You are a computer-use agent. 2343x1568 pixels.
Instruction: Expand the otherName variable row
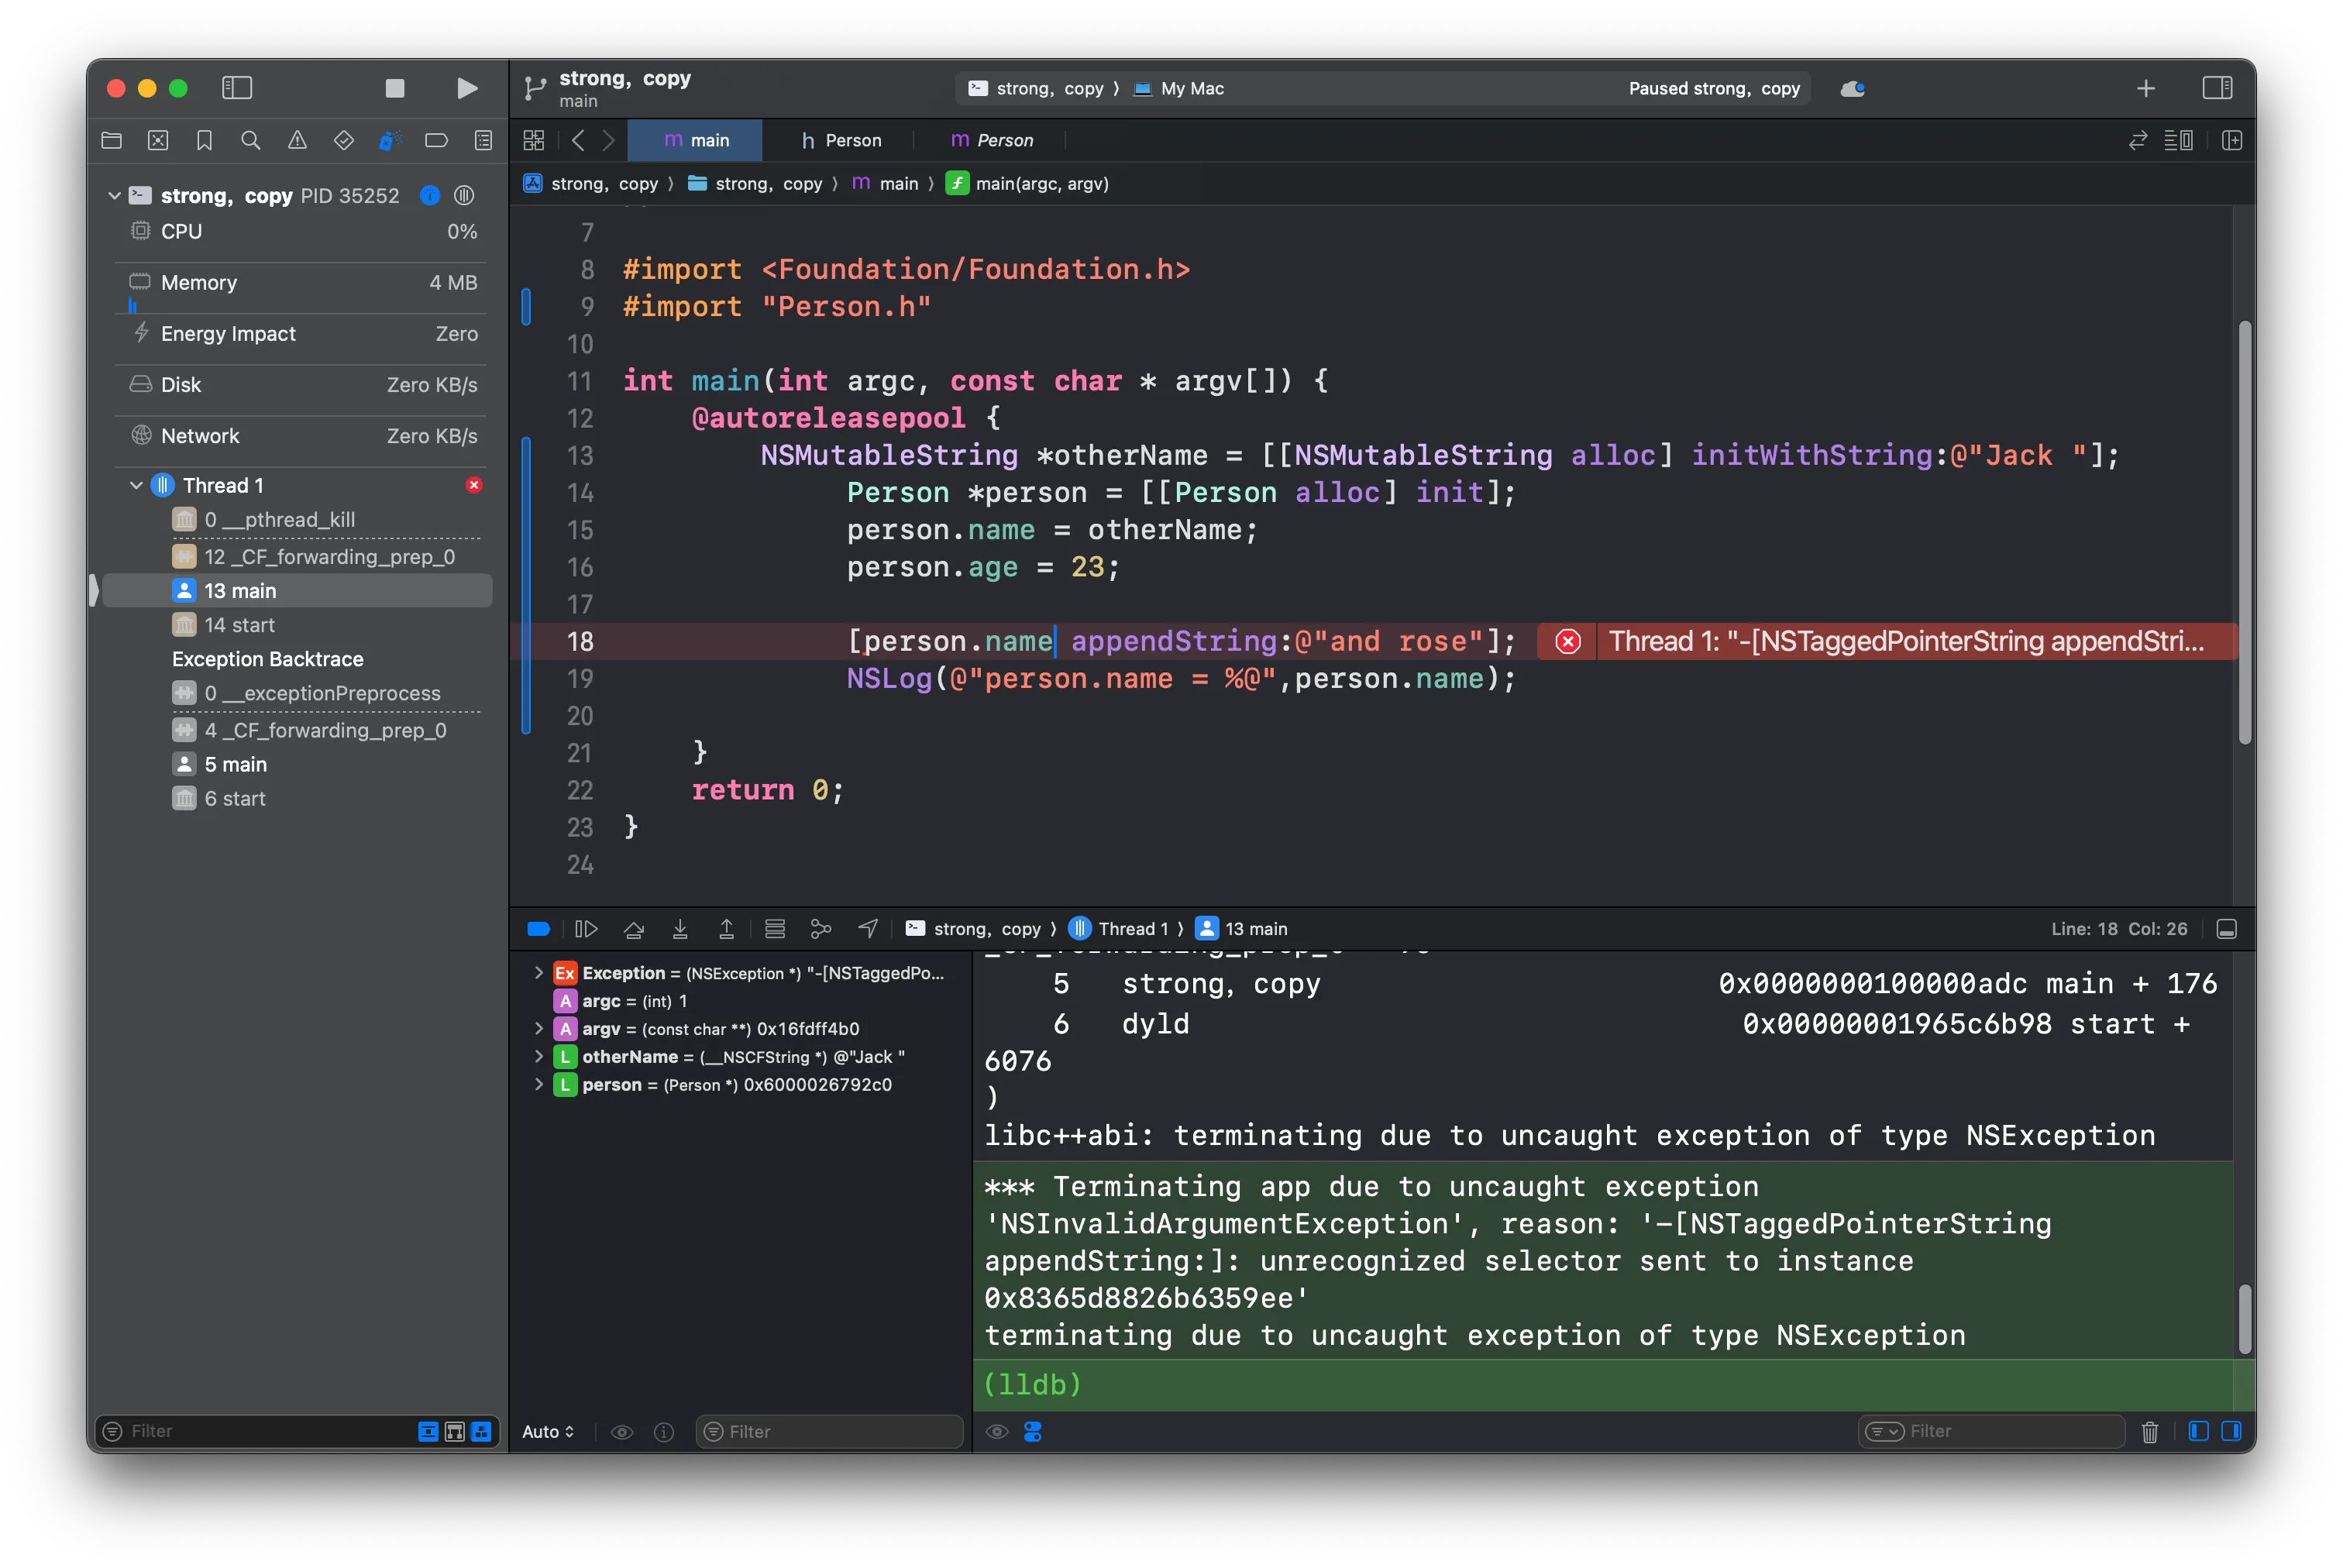click(x=539, y=1057)
